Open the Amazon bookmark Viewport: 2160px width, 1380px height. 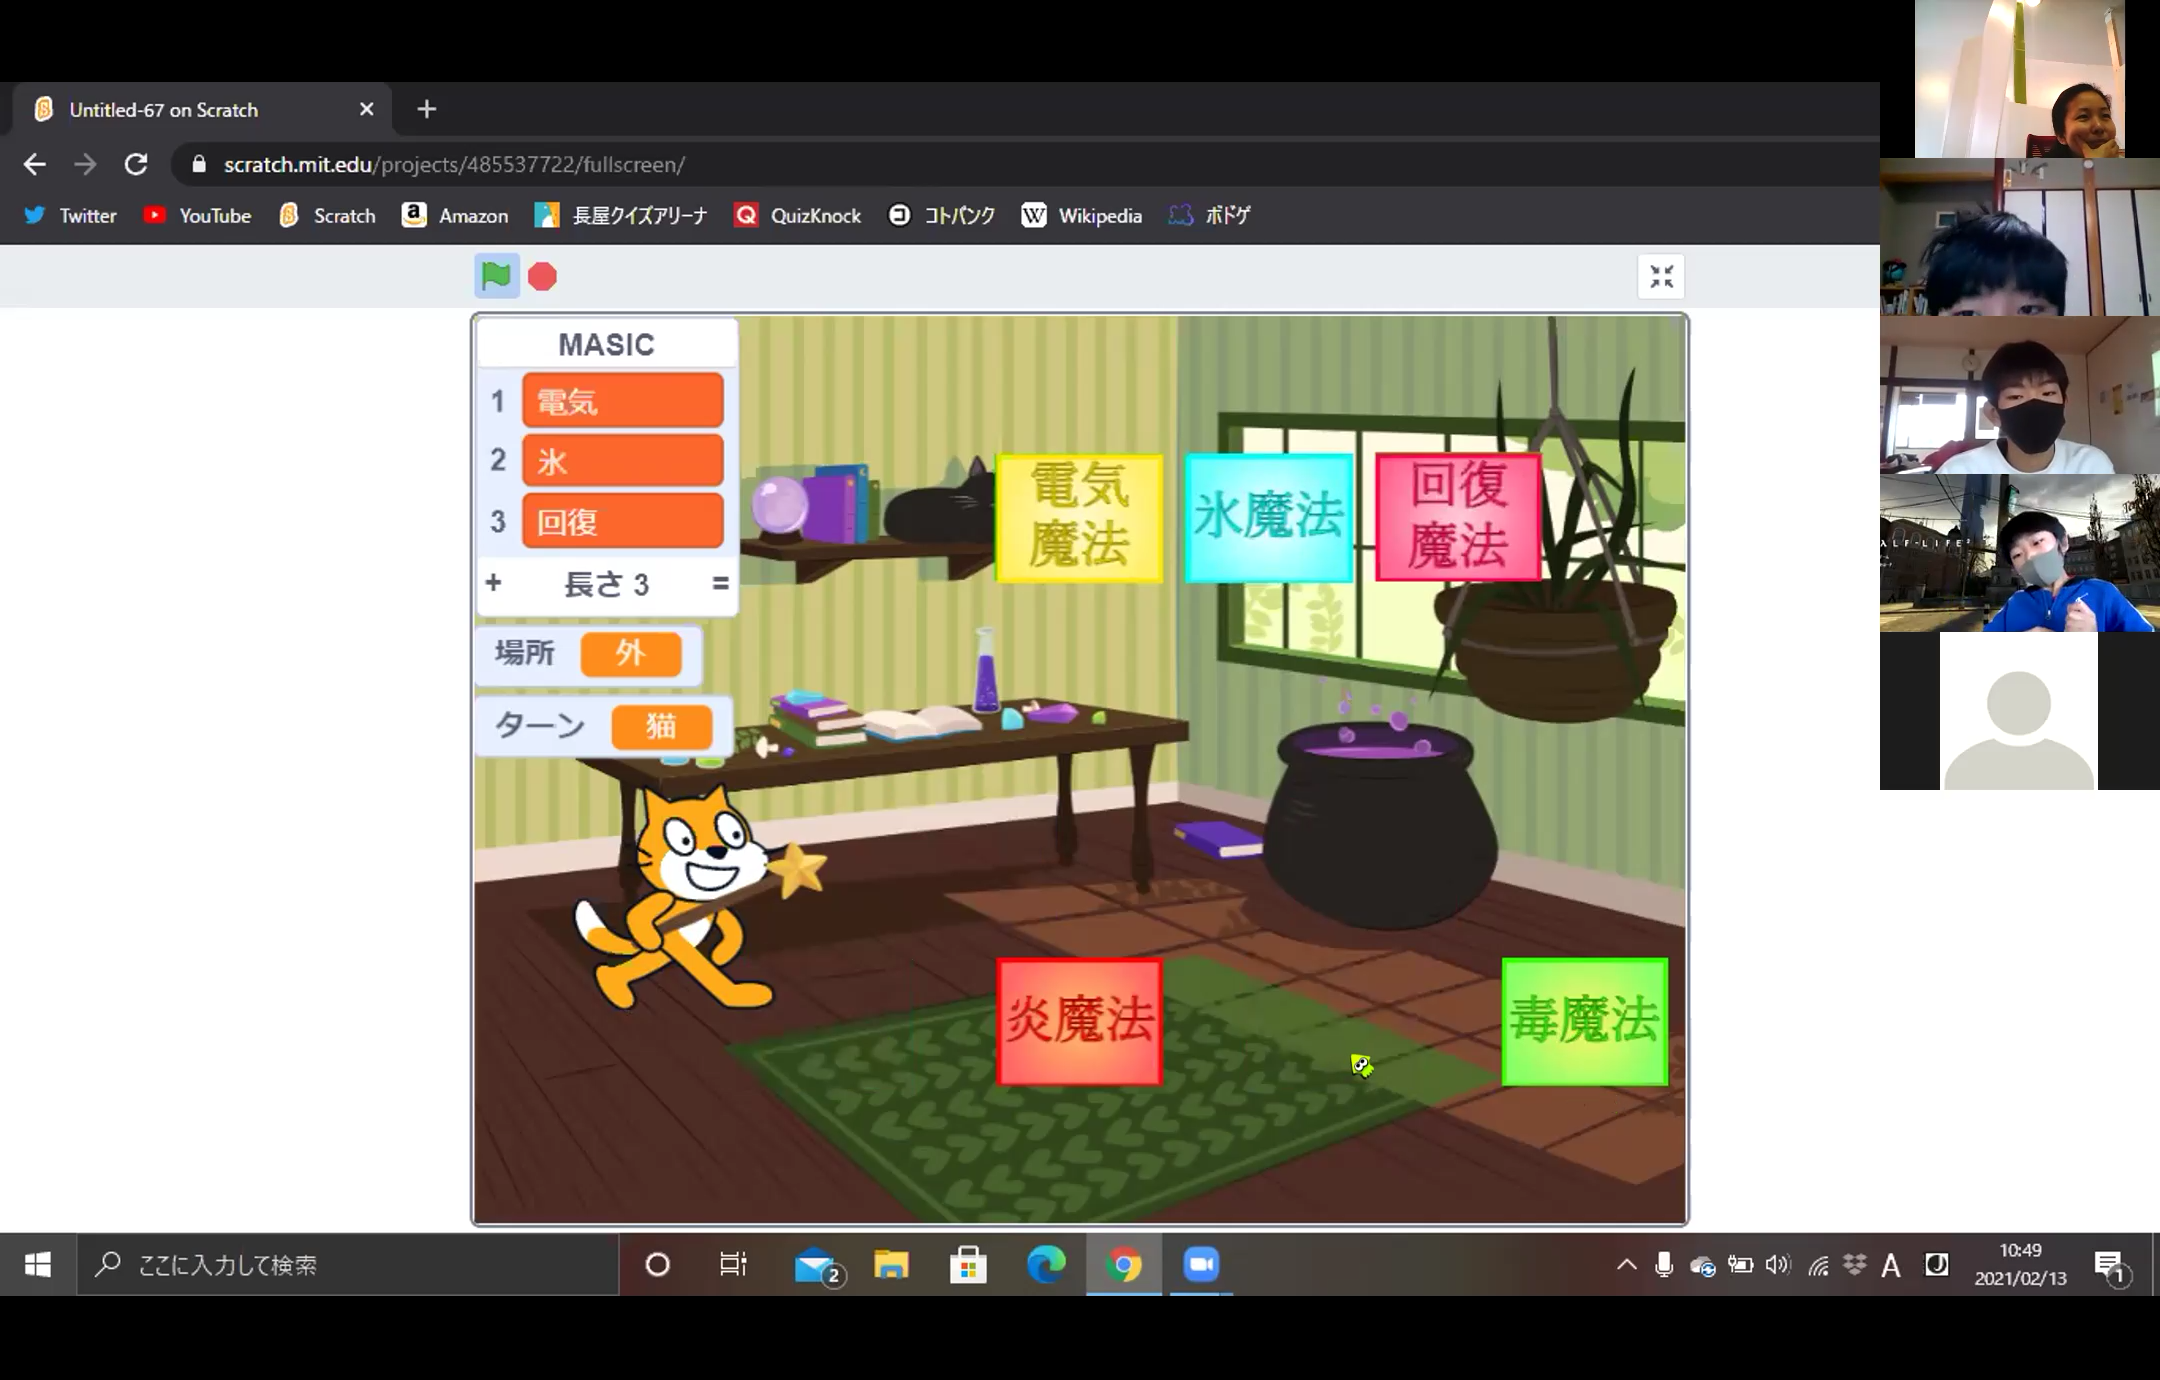click(x=455, y=215)
